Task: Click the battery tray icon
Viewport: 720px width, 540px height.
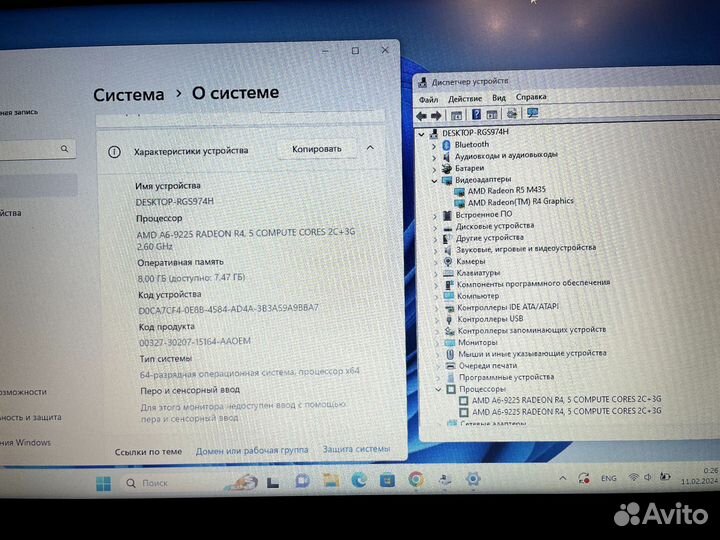Action: [664, 477]
